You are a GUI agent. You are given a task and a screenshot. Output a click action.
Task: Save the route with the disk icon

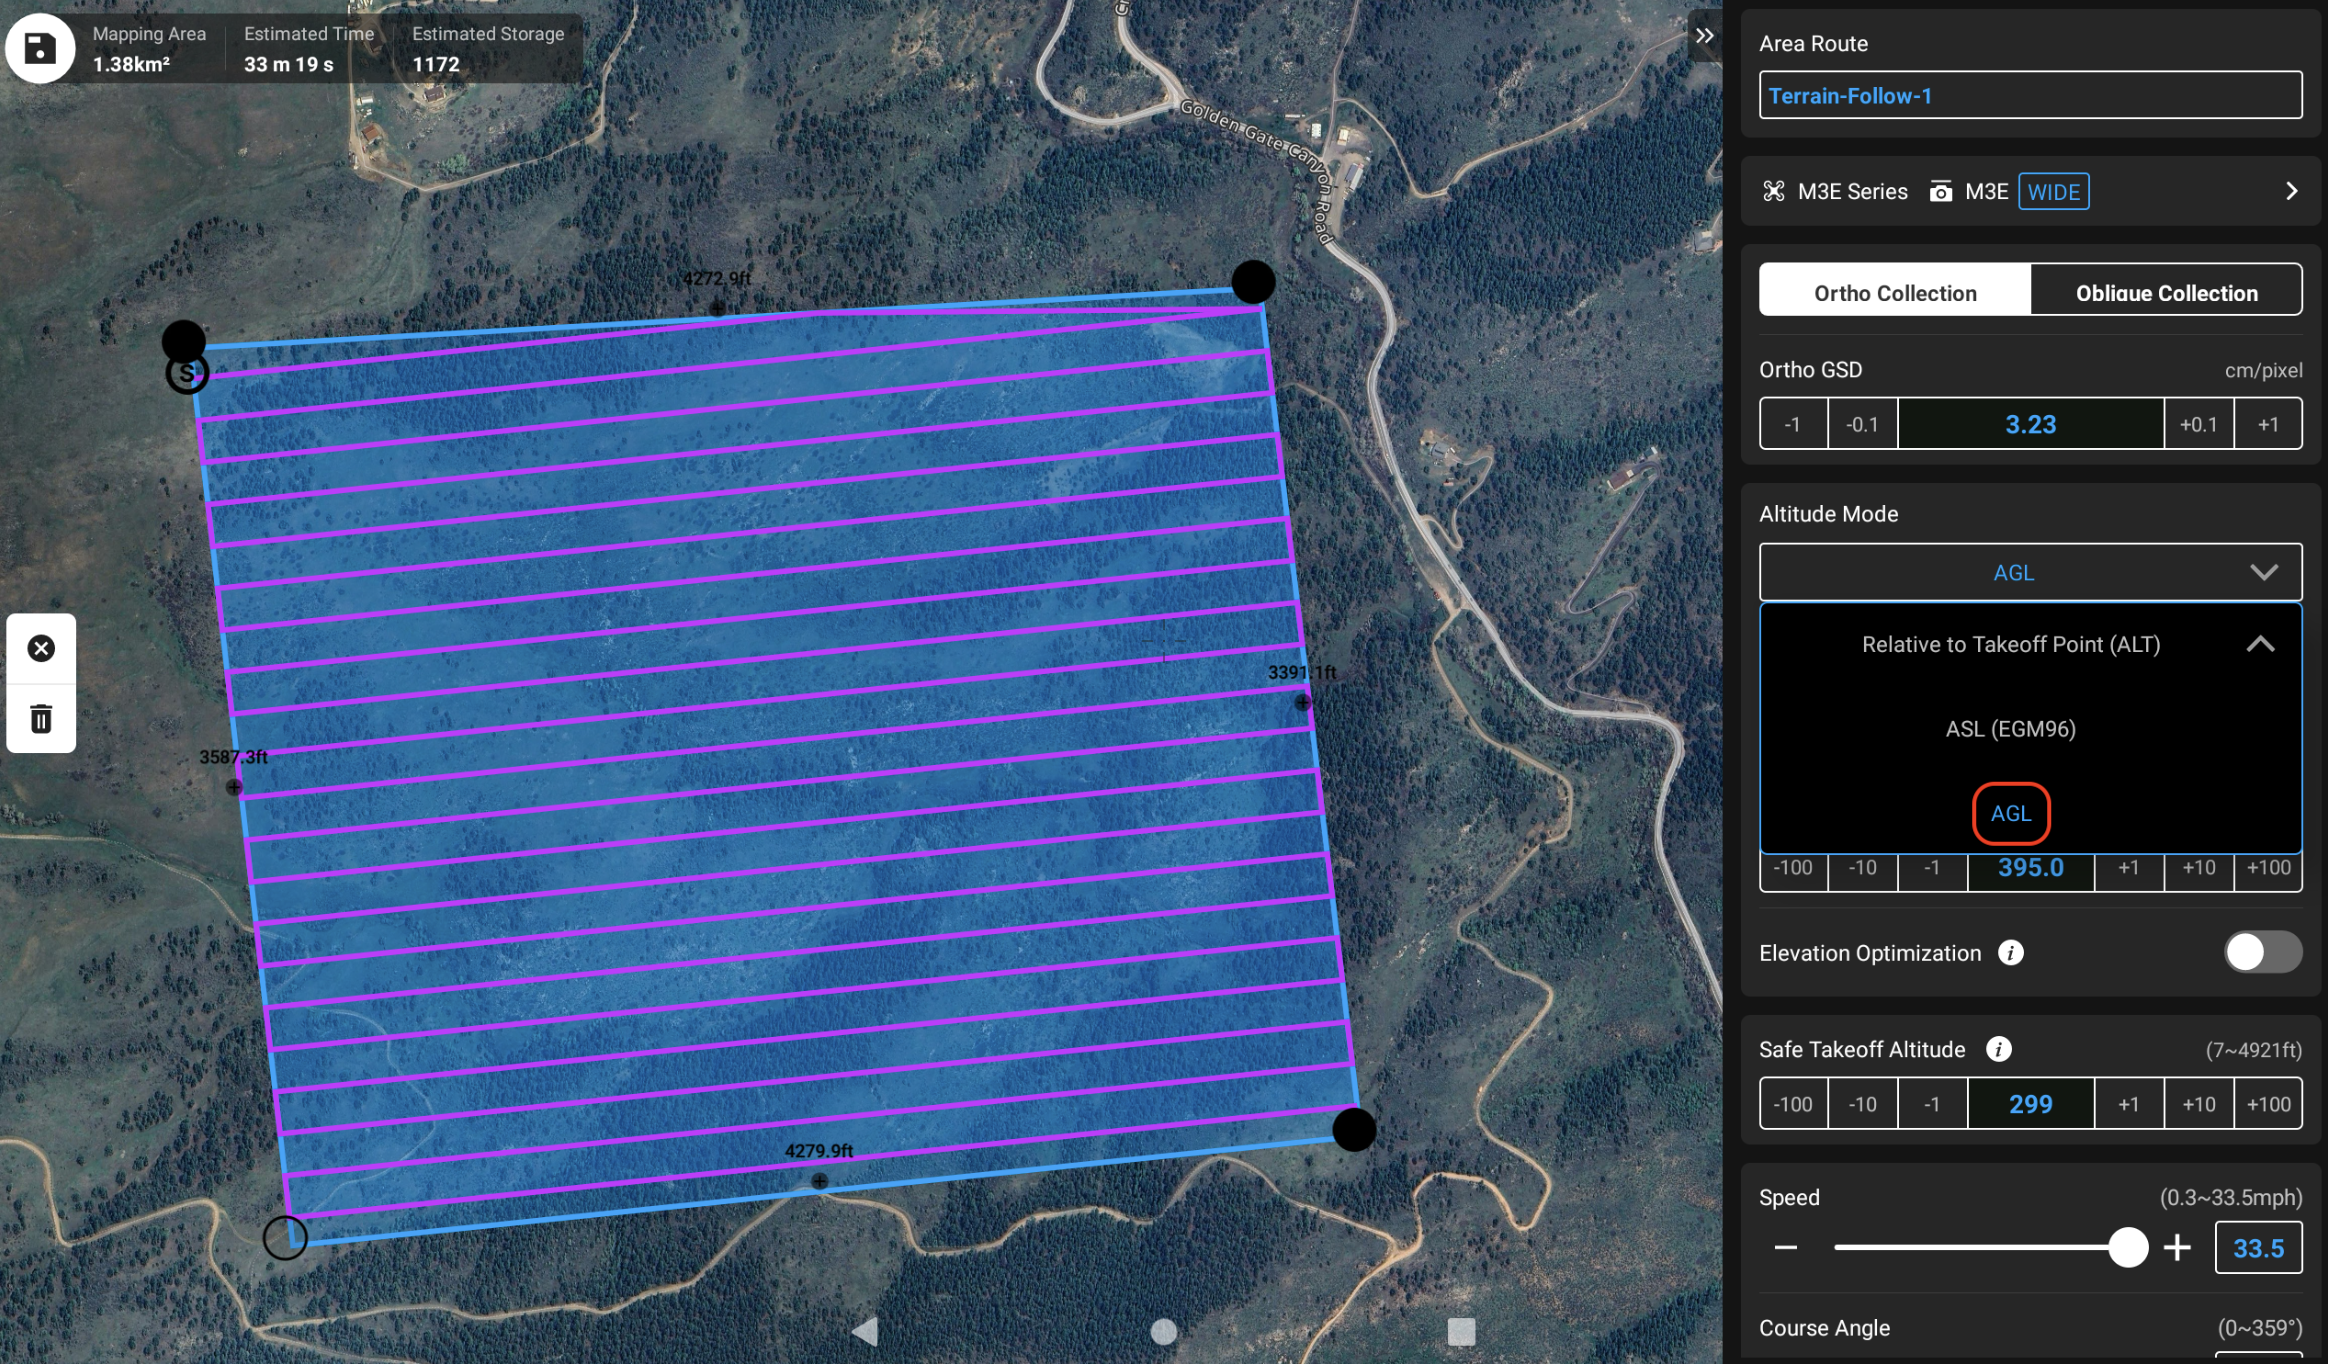(x=40, y=48)
